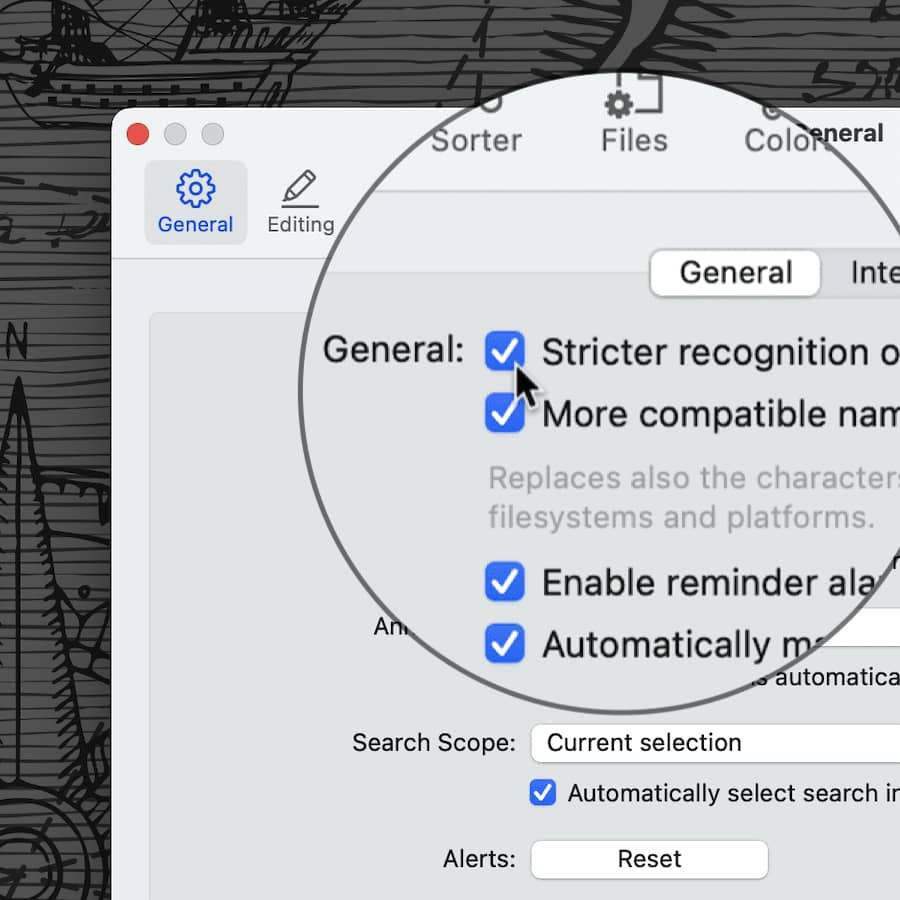Open the Sorter preferences tab

[x=476, y=123]
